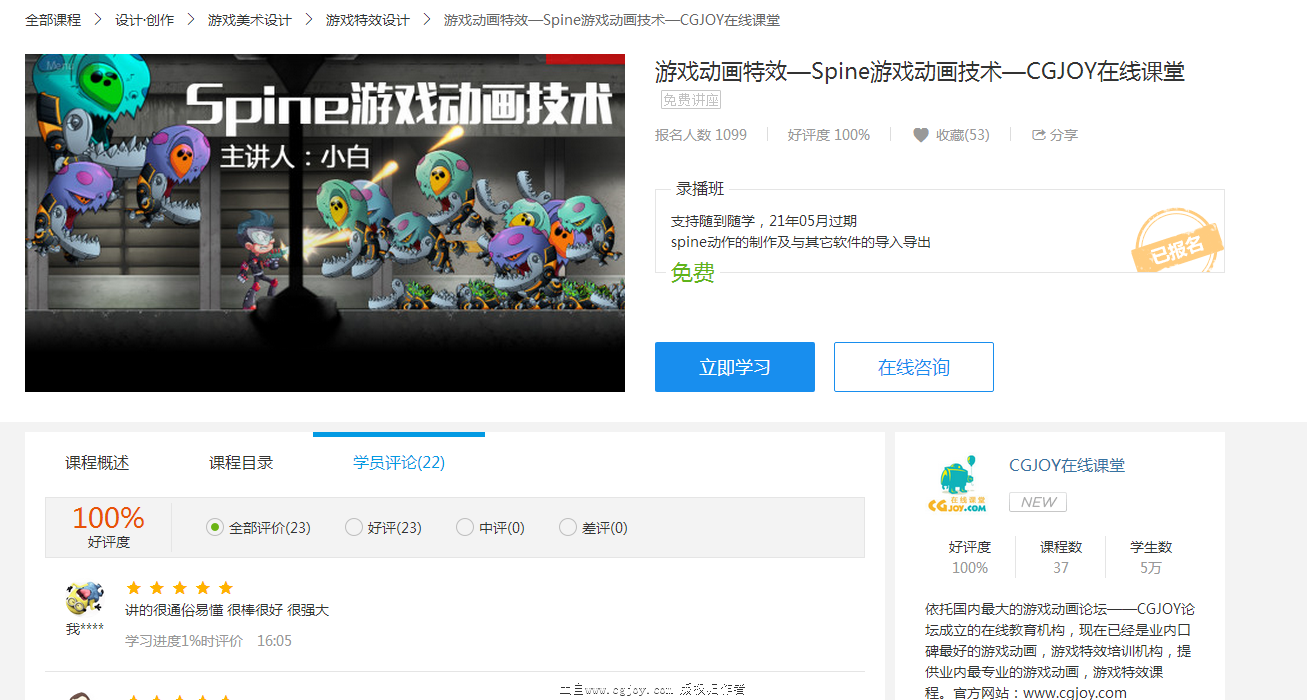Select the 全部评价(23) radio button
This screenshot has height=700, width=1307.
pos(214,527)
